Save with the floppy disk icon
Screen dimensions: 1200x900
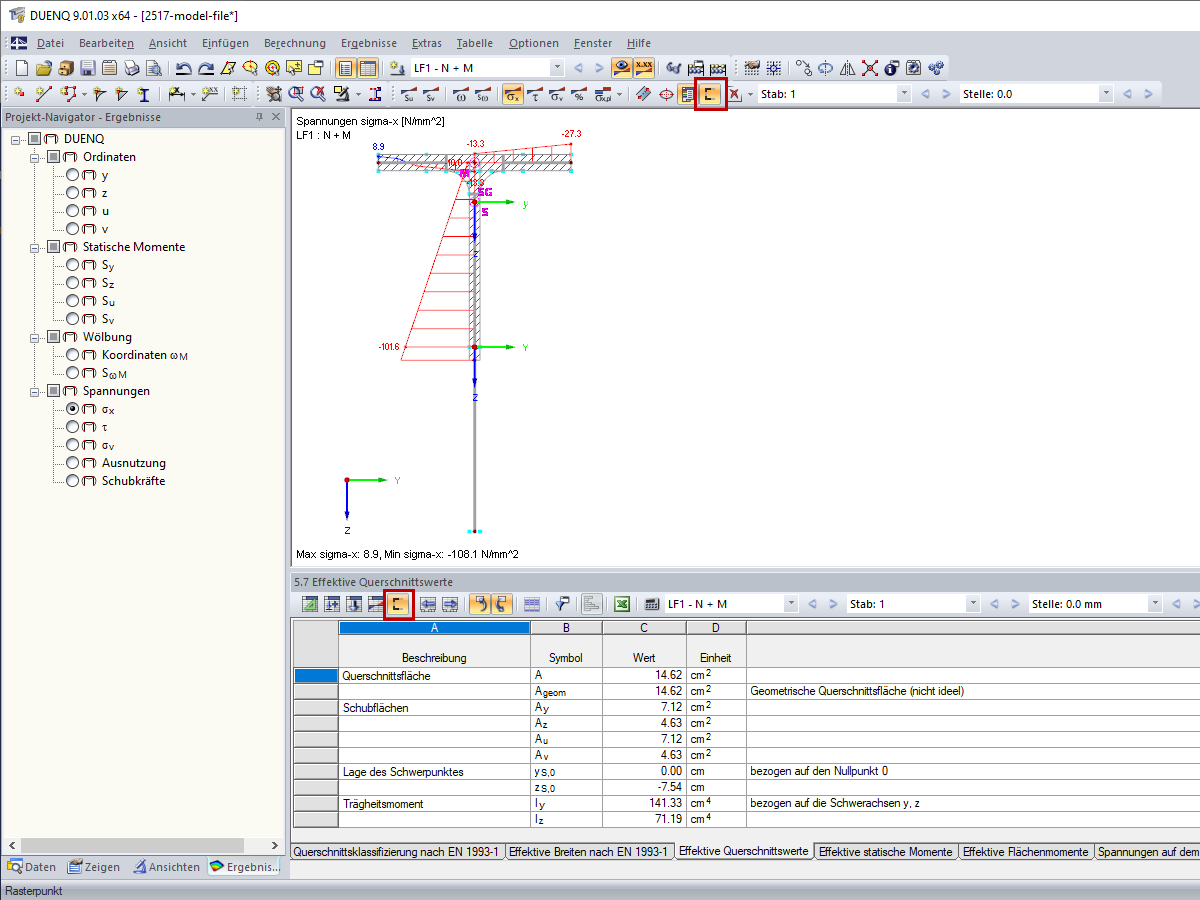tap(88, 68)
